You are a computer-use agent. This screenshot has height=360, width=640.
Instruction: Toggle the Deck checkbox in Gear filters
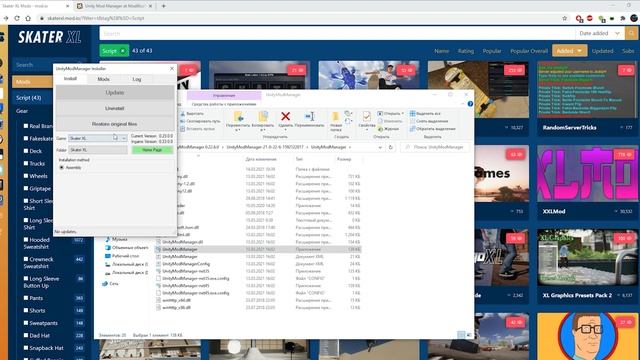click(x=26, y=151)
